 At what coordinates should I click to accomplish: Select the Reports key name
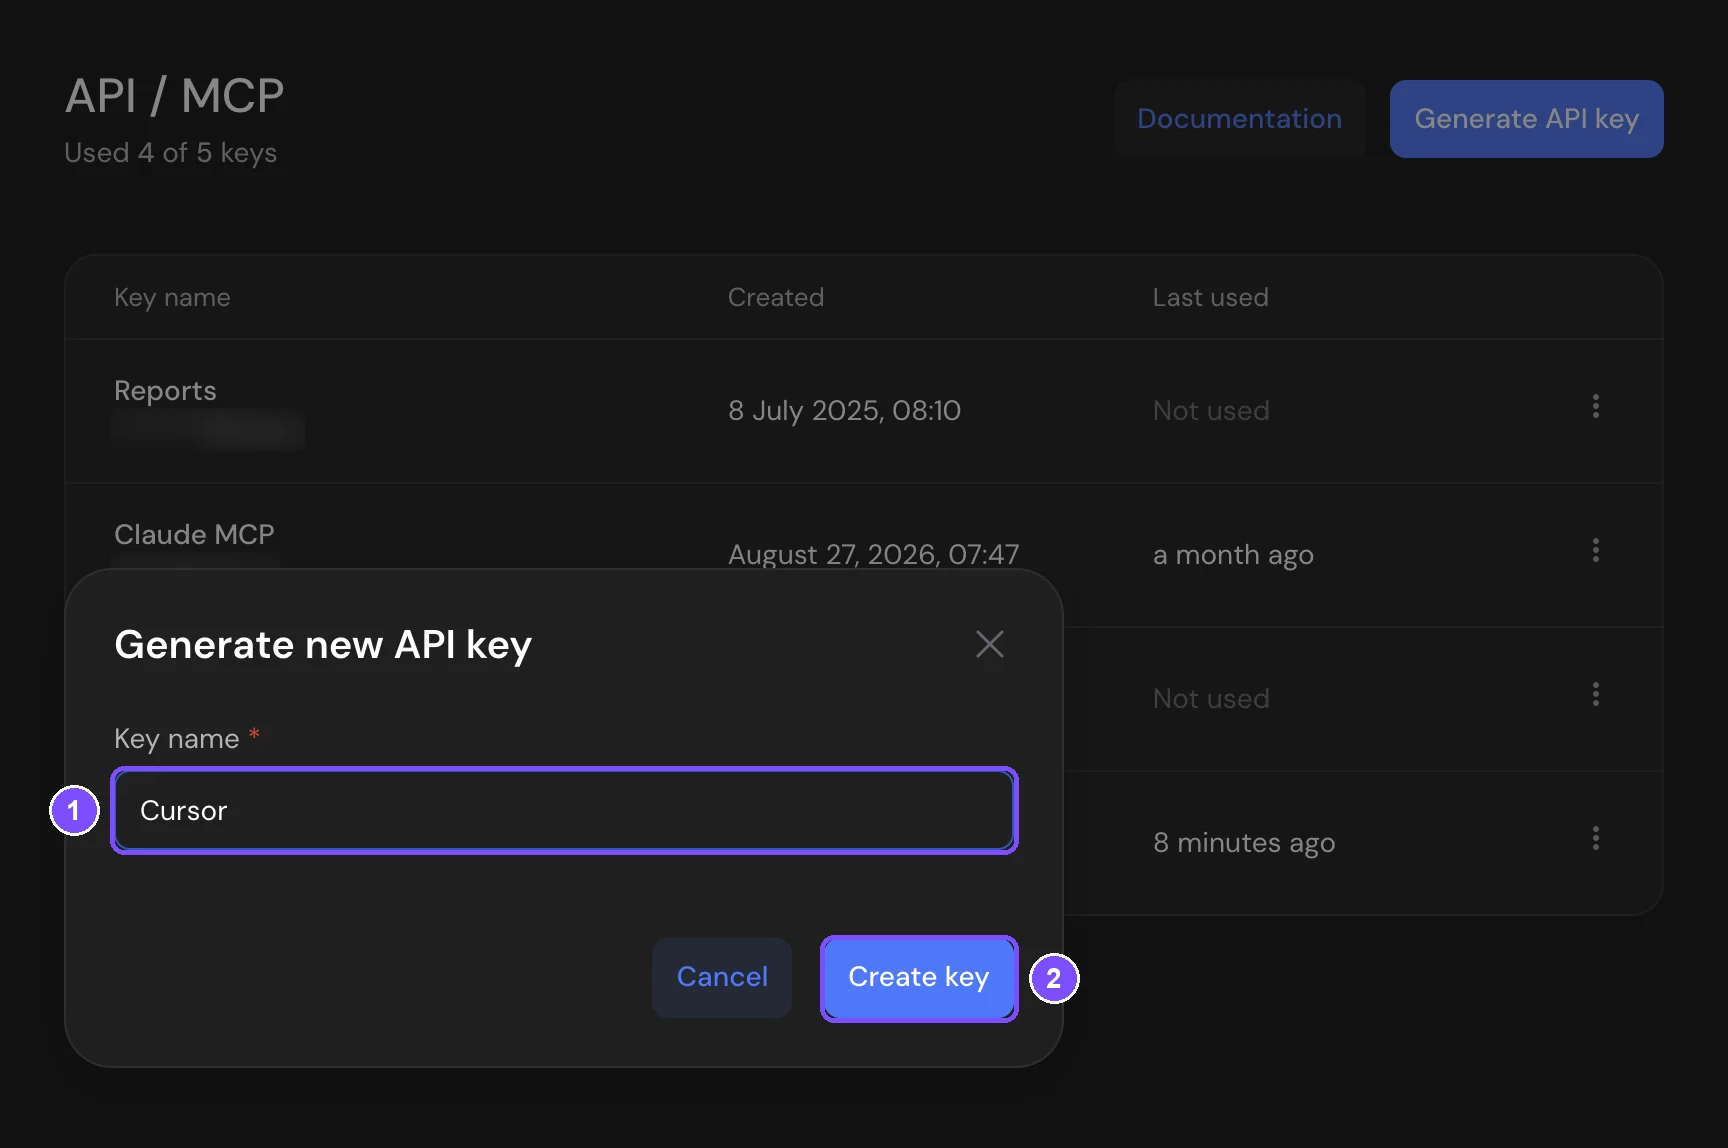click(x=165, y=390)
